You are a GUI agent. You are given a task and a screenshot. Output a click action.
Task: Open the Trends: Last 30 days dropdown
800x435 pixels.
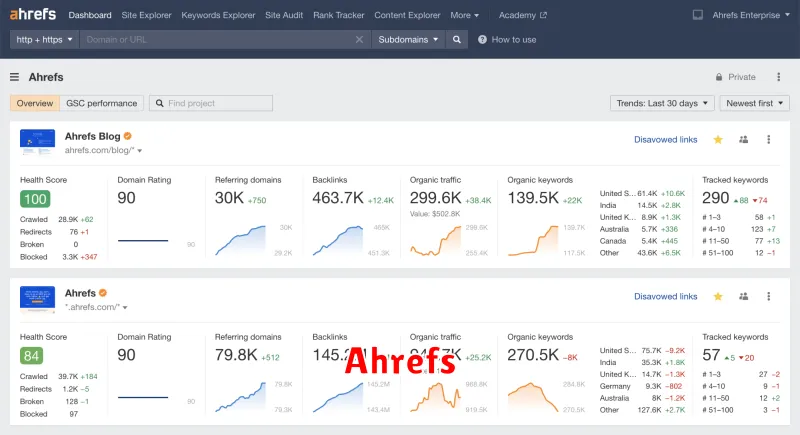[662, 103]
